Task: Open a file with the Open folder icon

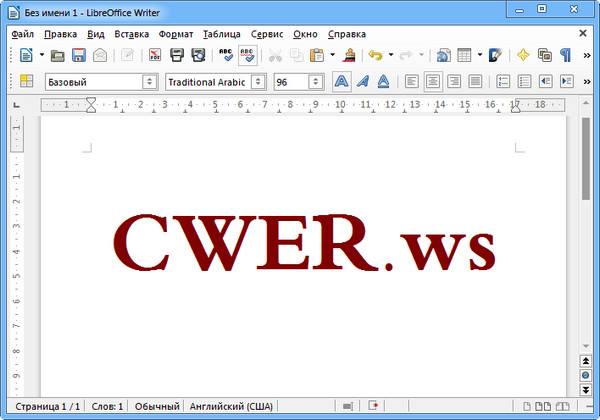Action: coord(57,55)
